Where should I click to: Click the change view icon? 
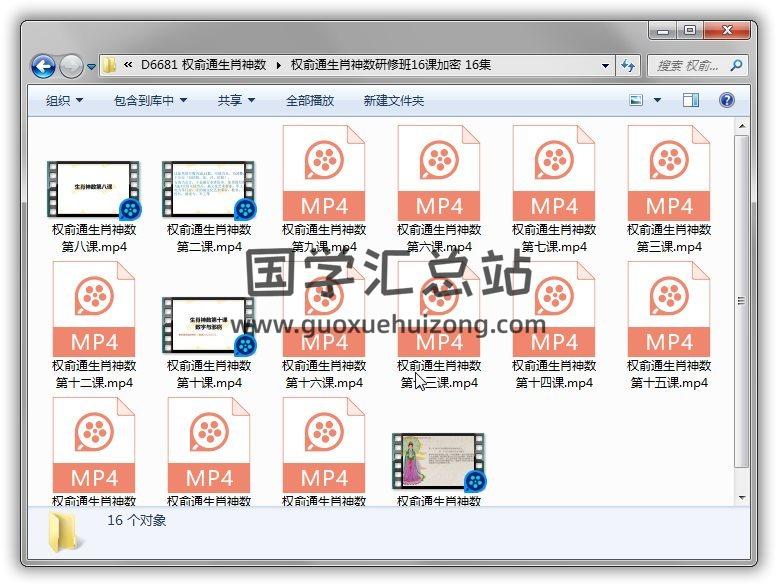click(636, 100)
